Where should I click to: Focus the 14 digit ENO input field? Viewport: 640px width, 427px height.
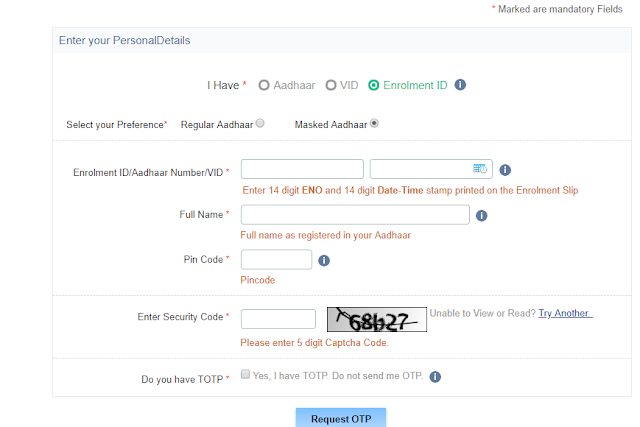302,169
